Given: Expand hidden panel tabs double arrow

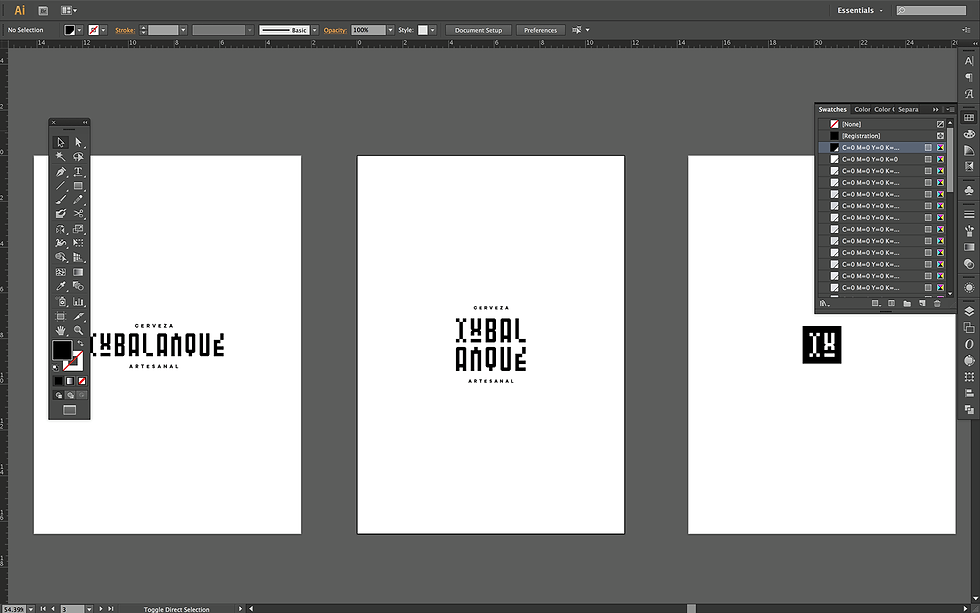Looking at the screenshot, I should click(936, 109).
